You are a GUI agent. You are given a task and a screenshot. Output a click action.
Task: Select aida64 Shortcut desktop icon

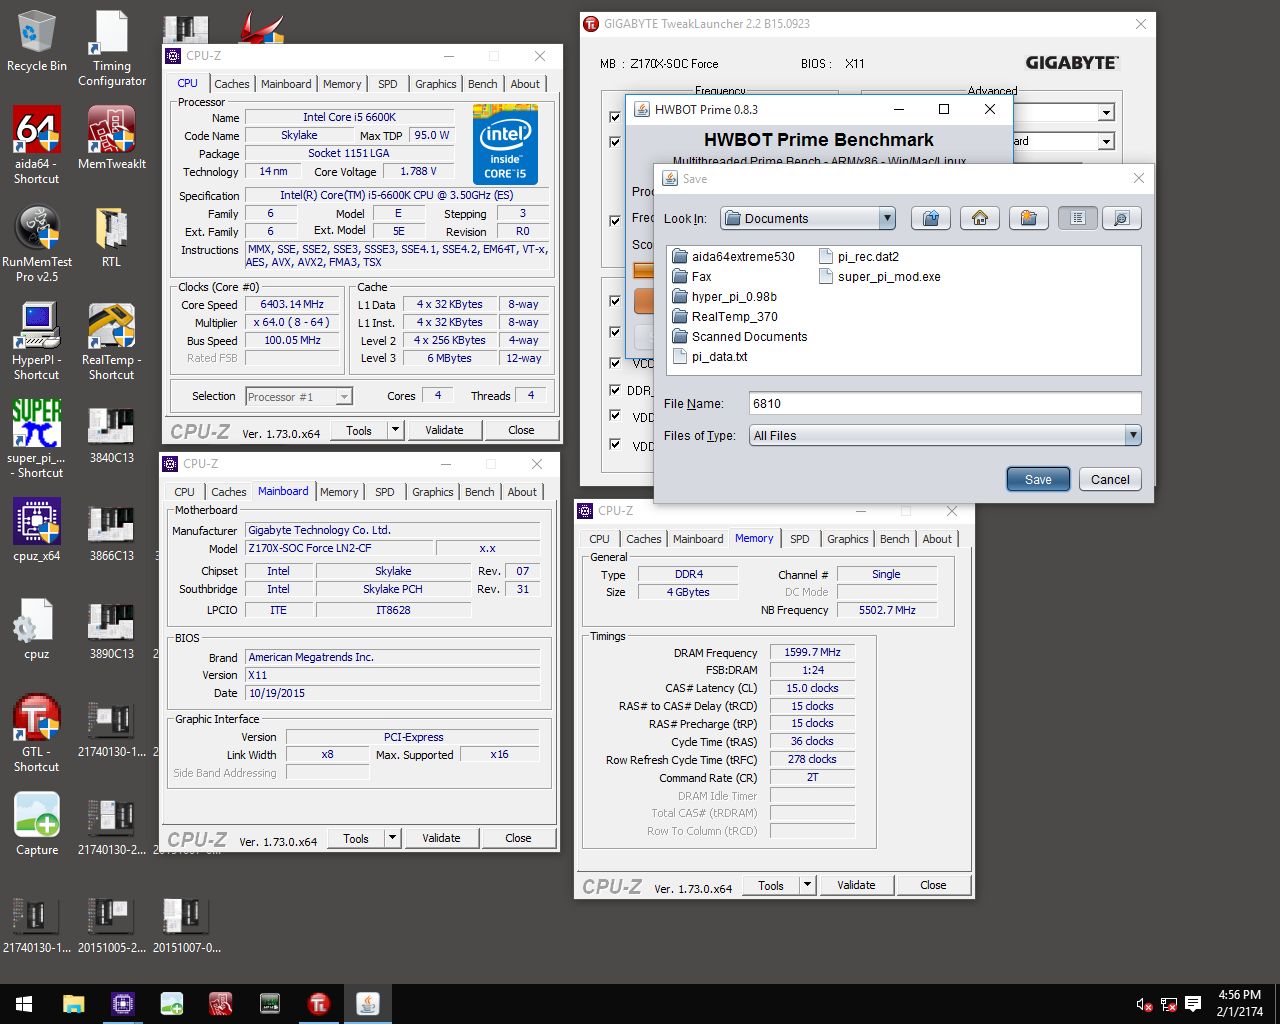pos(37,145)
